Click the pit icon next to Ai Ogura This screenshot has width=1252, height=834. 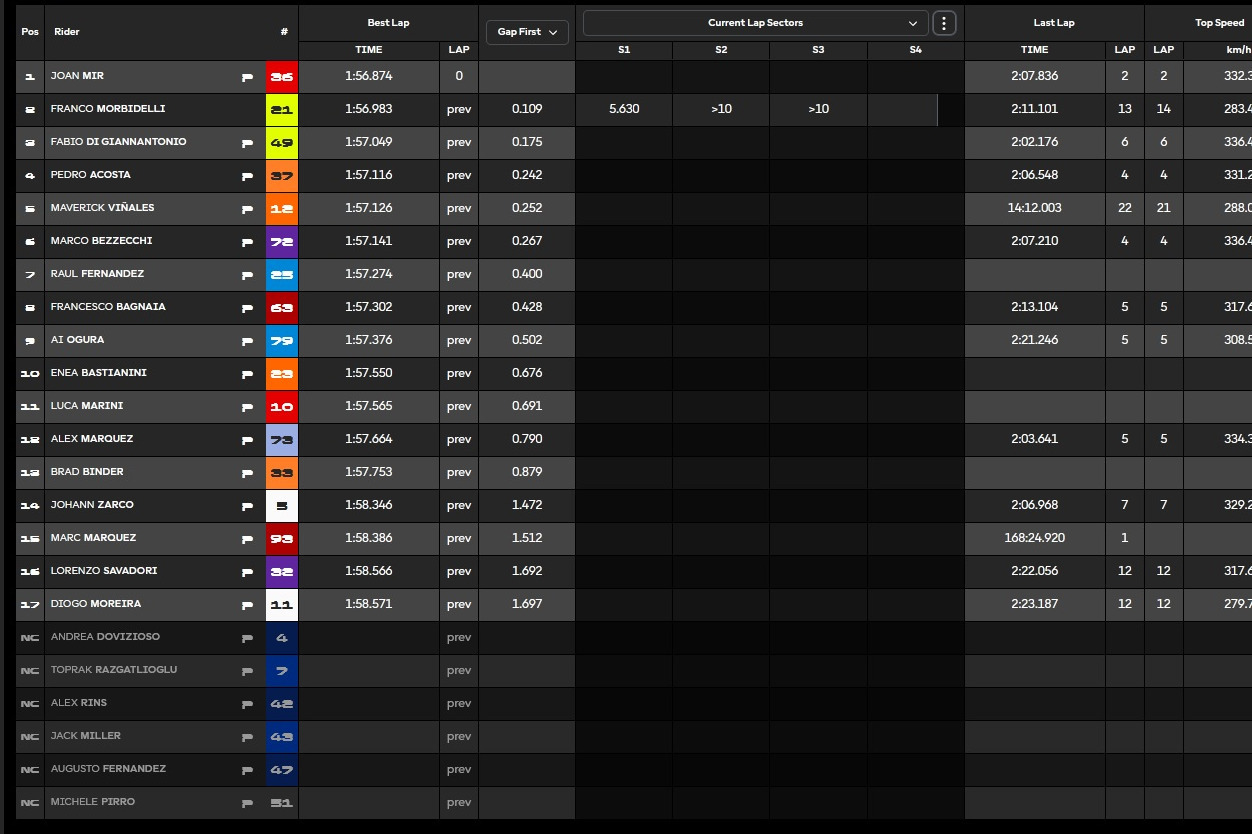(x=247, y=340)
